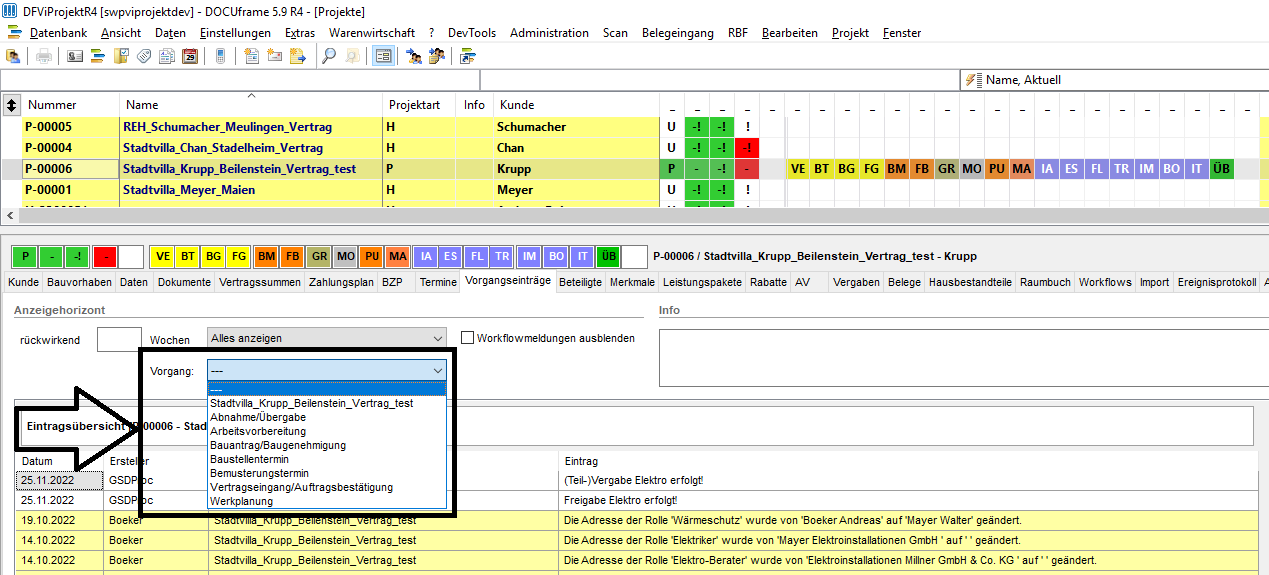
Task: Click the new envelope message icon
Action: [274, 56]
